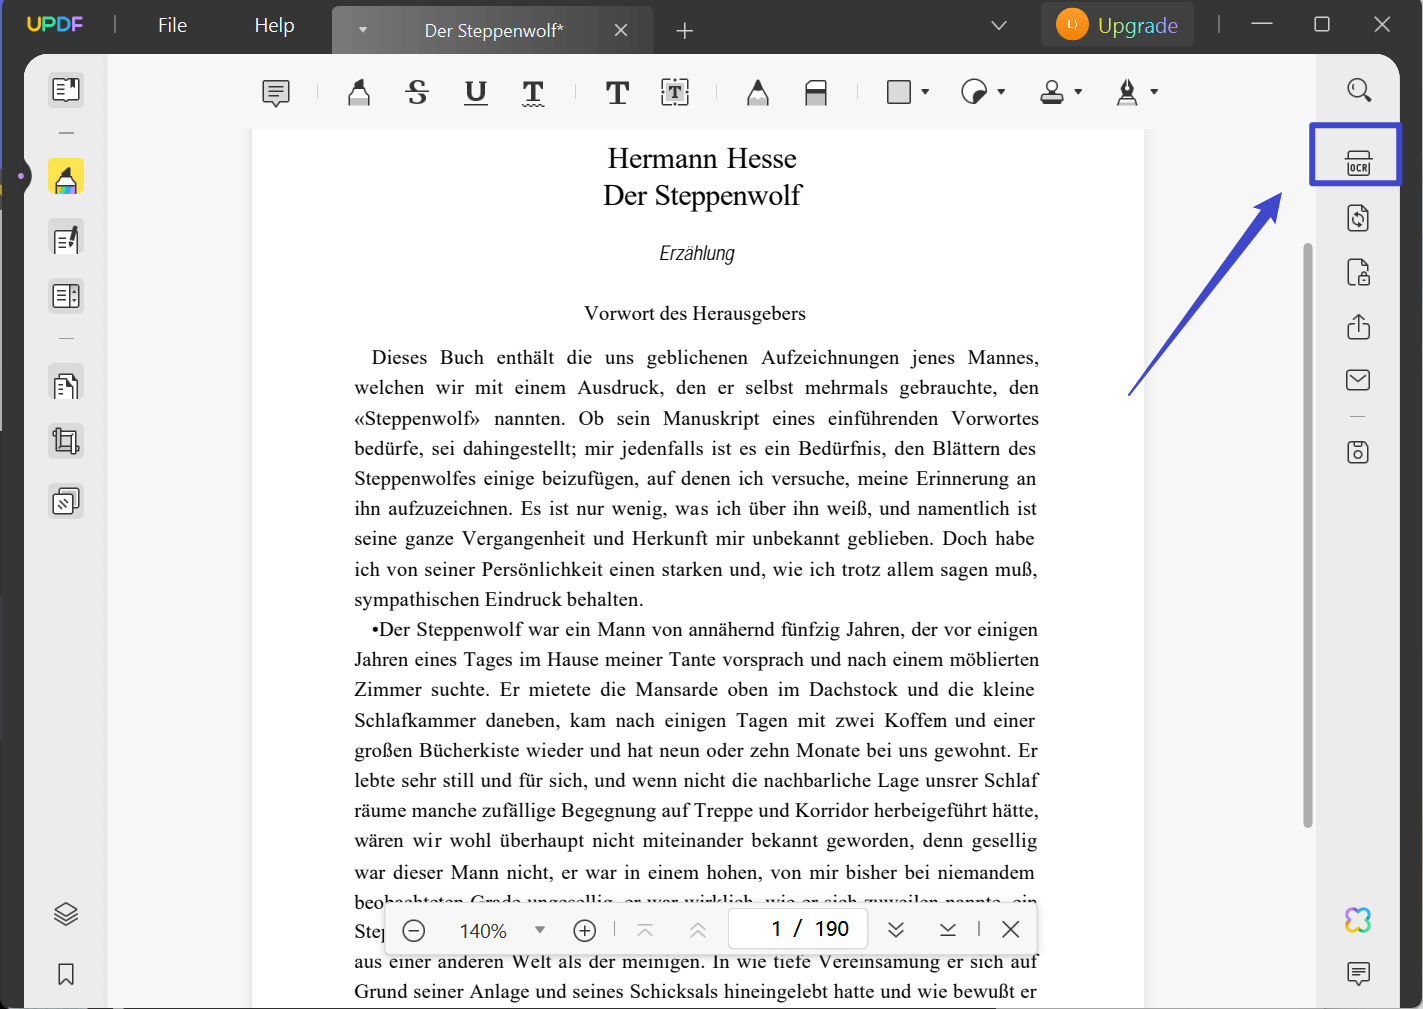1423x1009 pixels.
Task: Open the Protect PDF lock icon
Action: click(x=1358, y=272)
